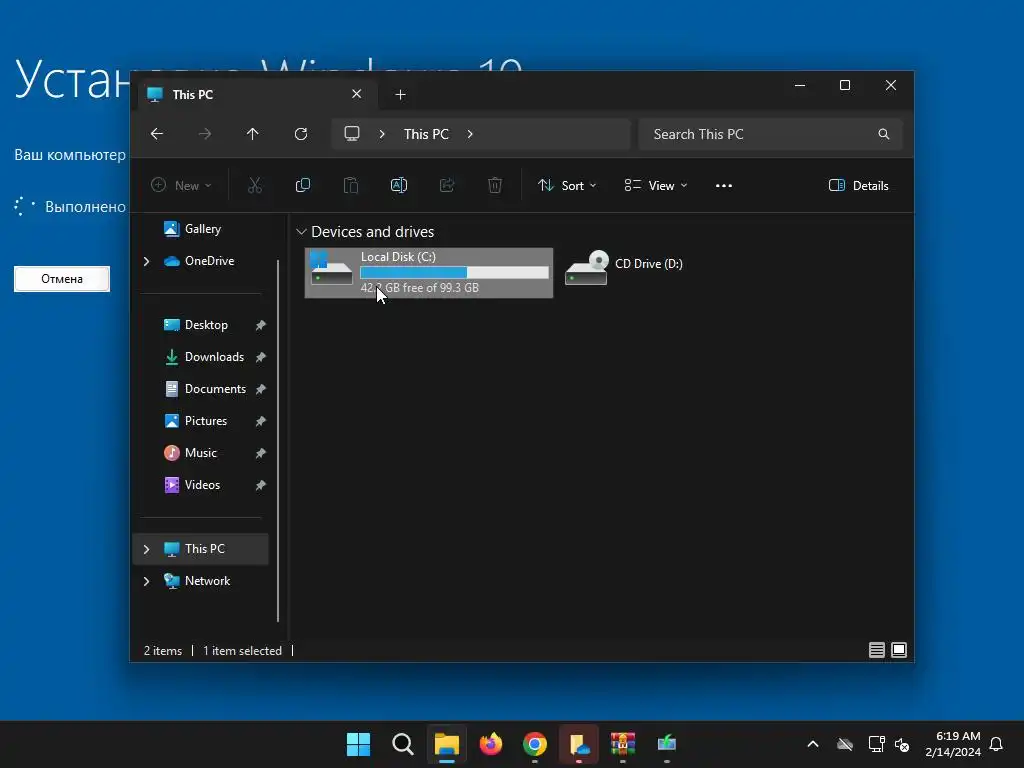
Task: Open Pictures folder in sidebar
Action: click(195, 421)
